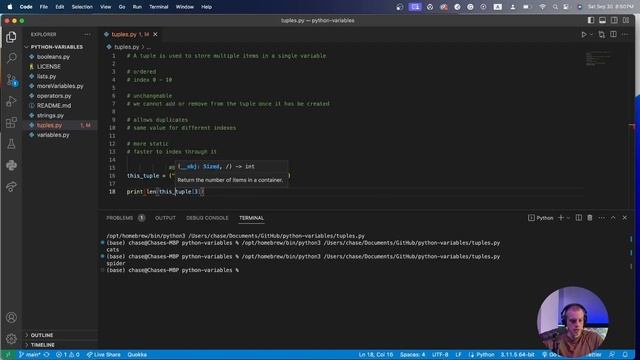Open strings.py in explorer

coord(50,116)
